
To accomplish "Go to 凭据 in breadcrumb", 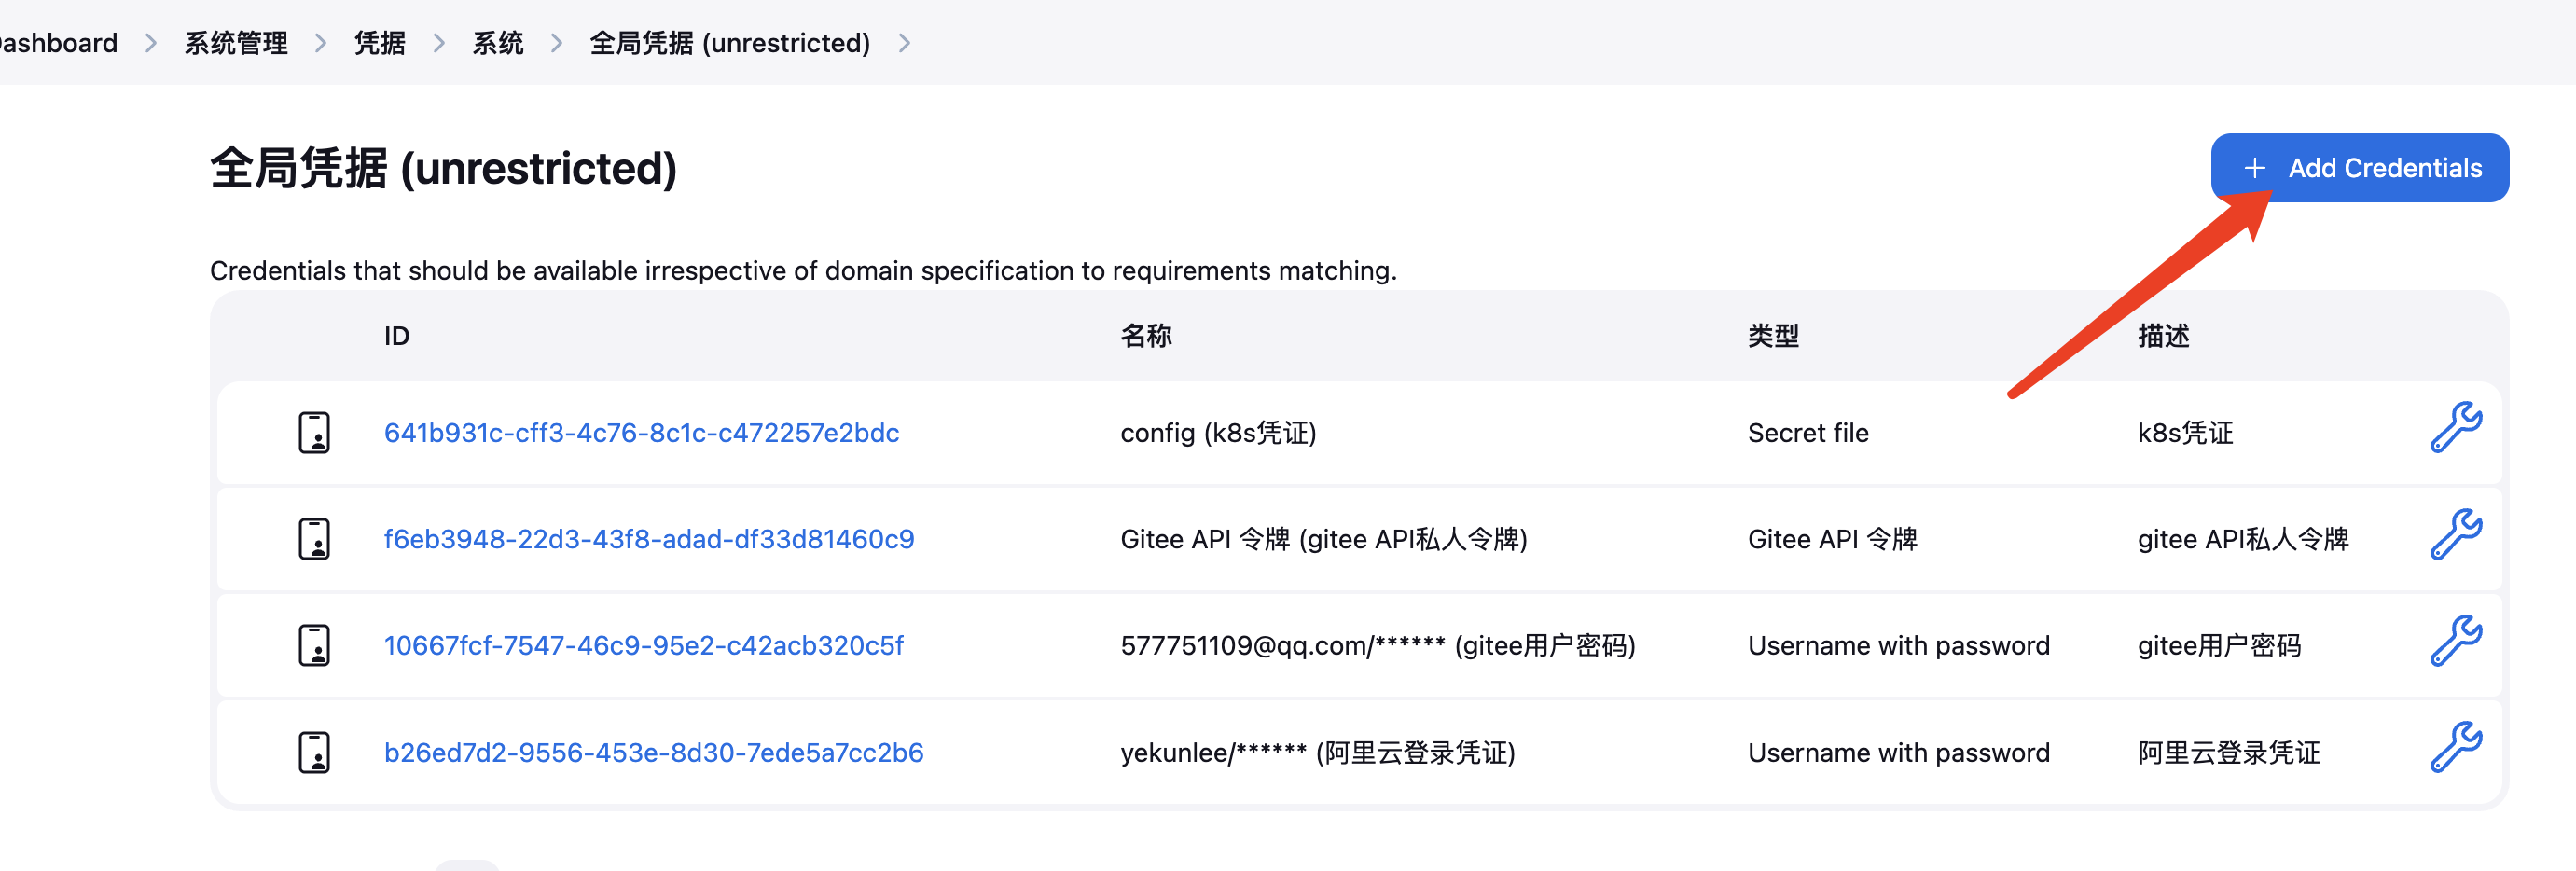I will tap(379, 43).
